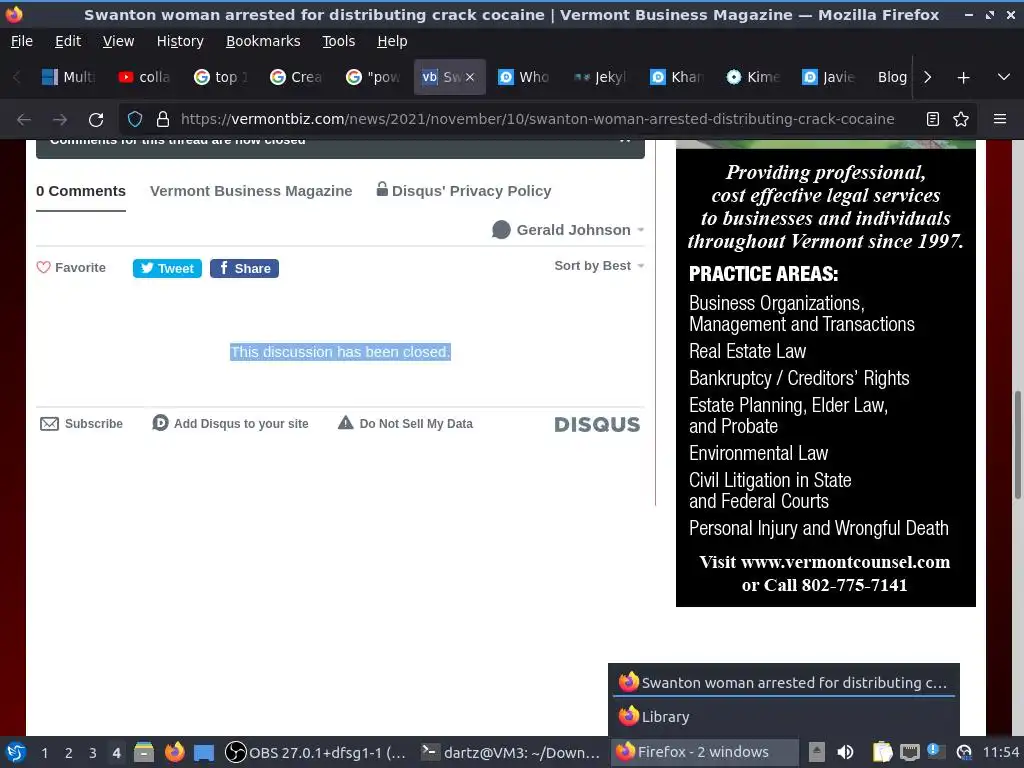The image size is (1024, 768).
Task: Switch to the 'Multi' tab
Action: point(68,77)
